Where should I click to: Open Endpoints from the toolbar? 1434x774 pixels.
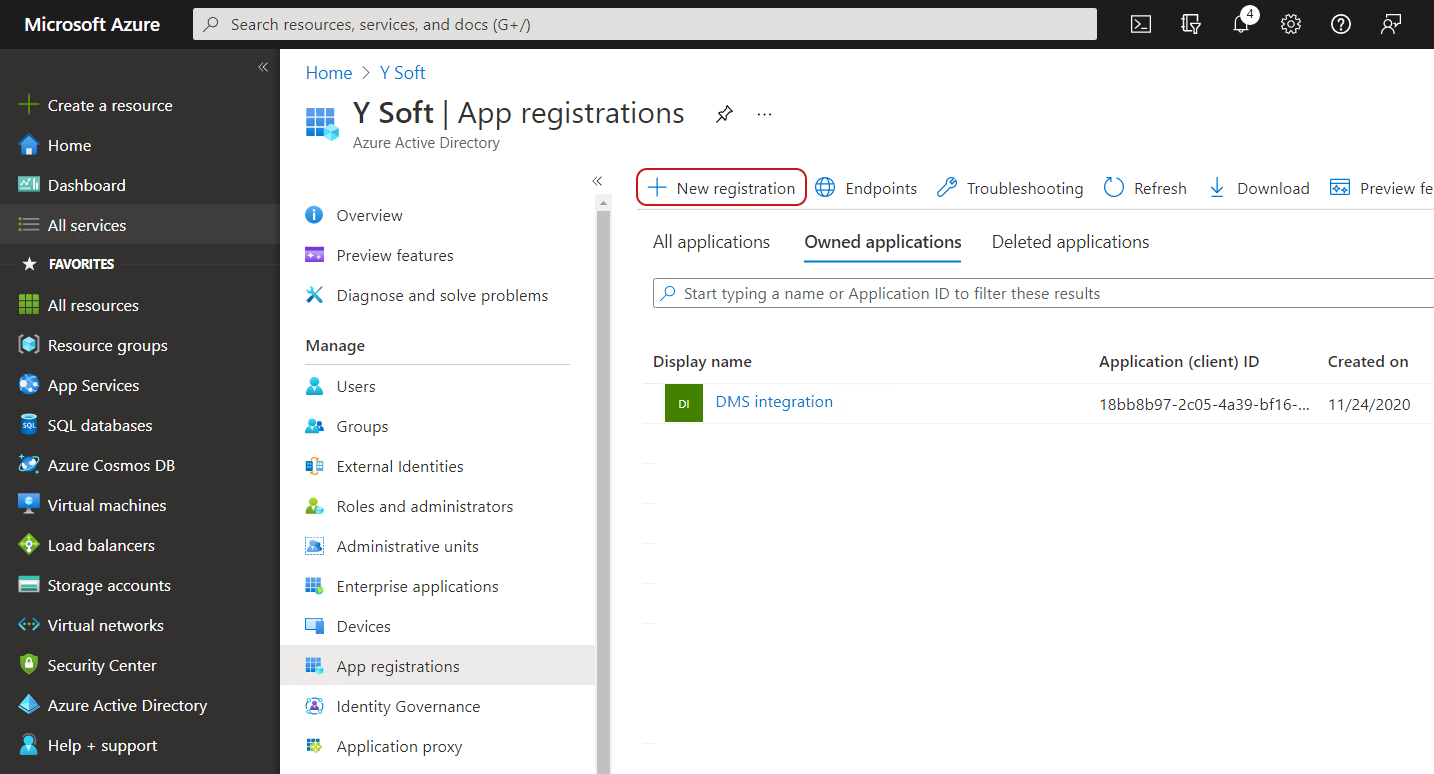click(x=866, y=188)
